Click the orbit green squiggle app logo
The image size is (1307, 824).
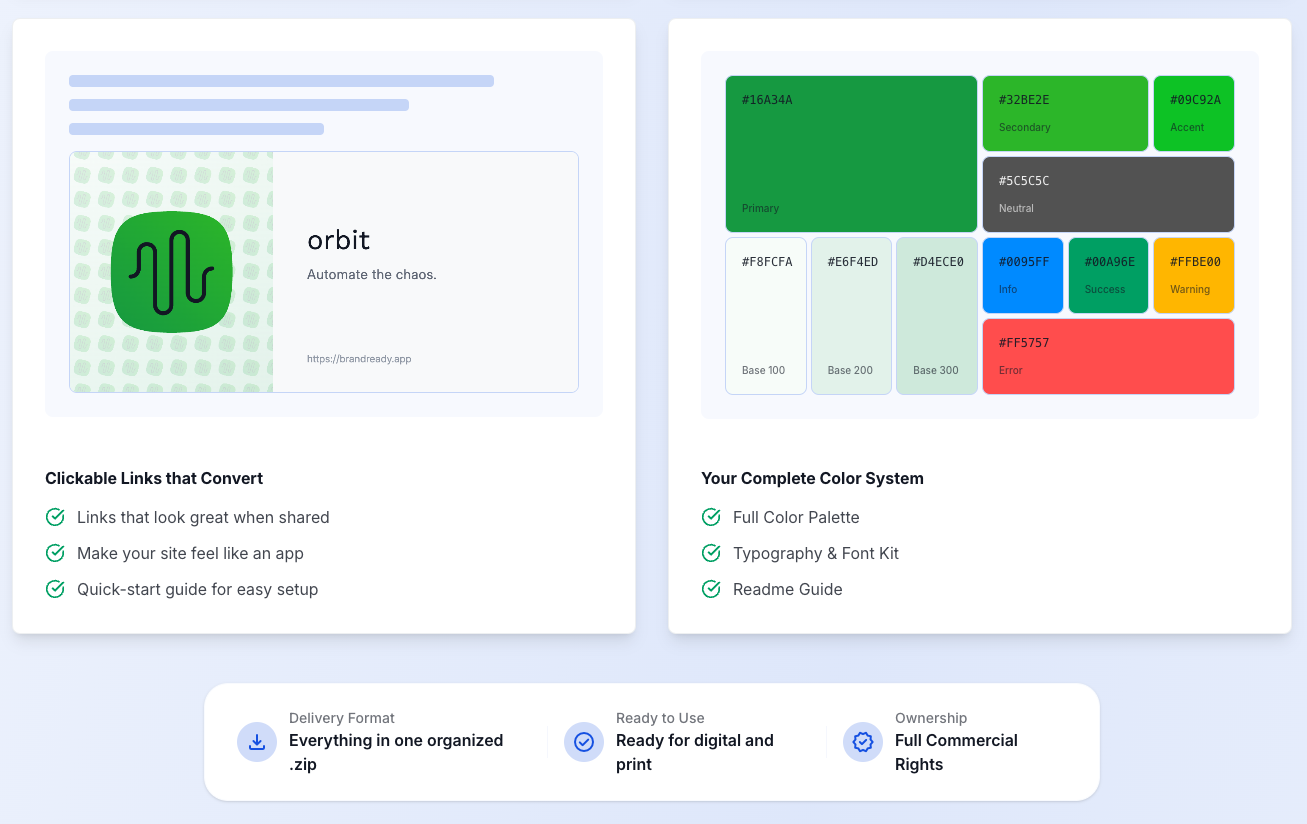pyautogui.click(x=172, y=272)
